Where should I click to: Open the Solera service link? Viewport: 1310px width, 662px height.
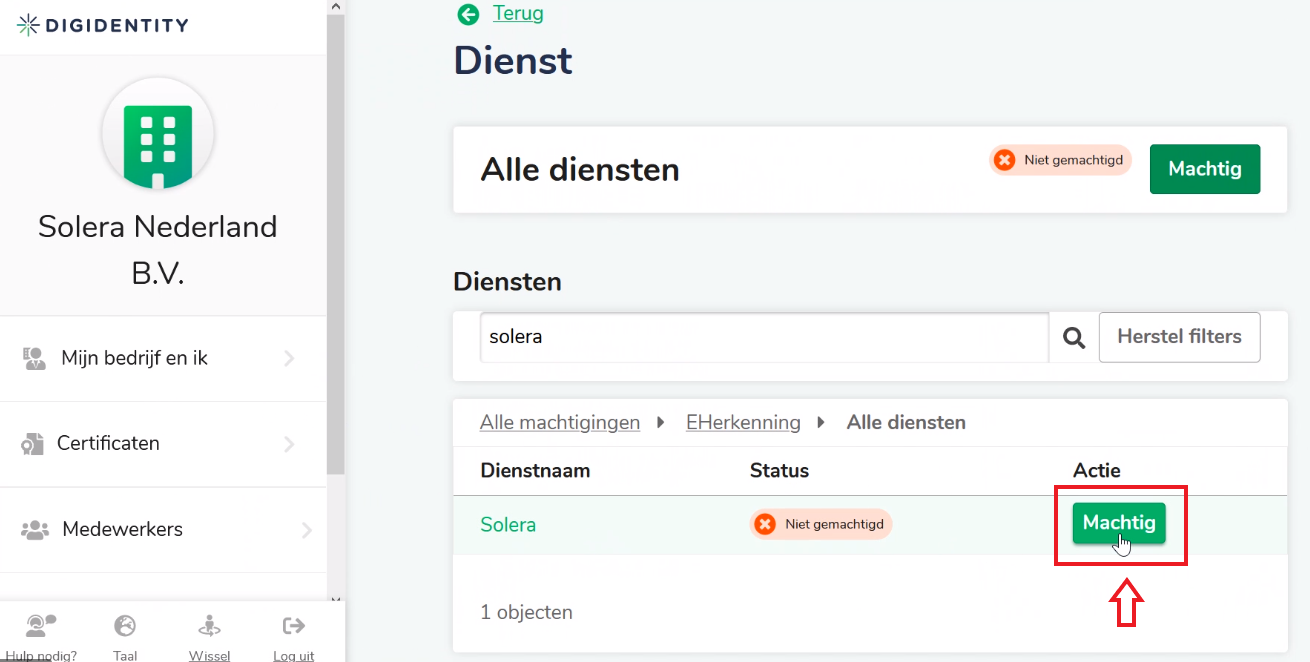click(508, 524)
